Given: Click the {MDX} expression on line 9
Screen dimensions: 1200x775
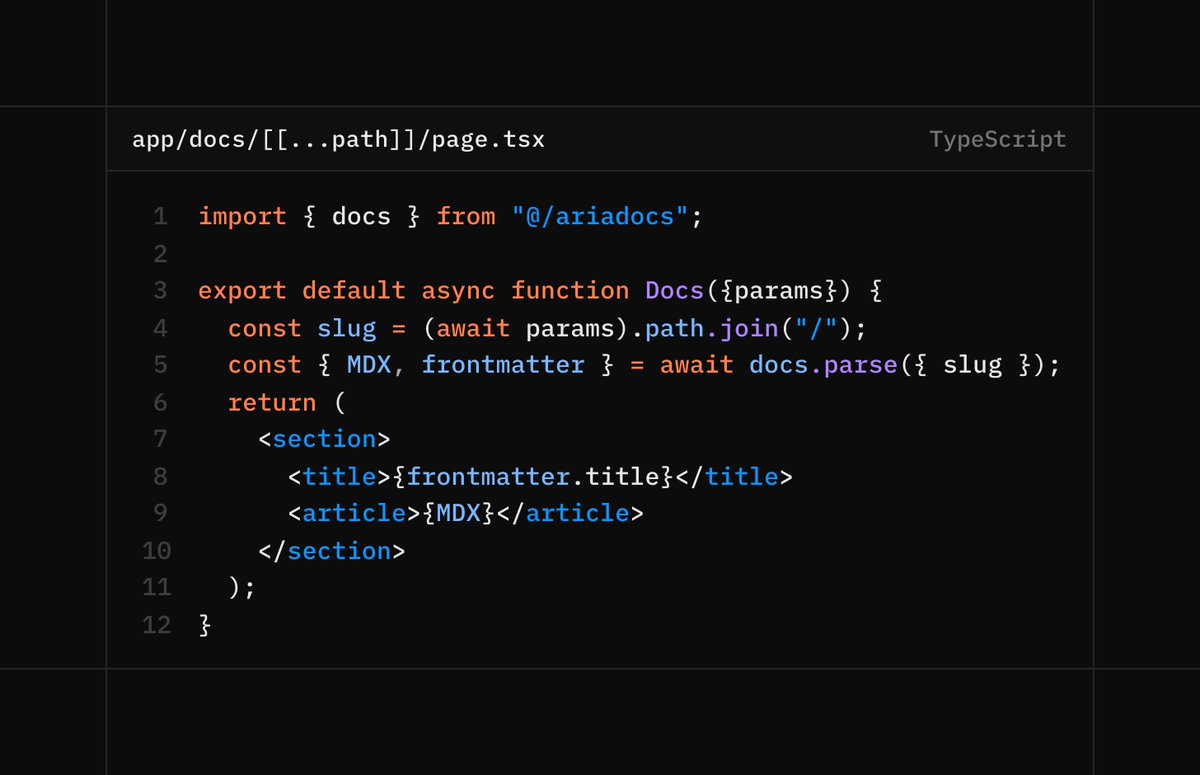Looking at the screenshot, I should tap(458, 514).
